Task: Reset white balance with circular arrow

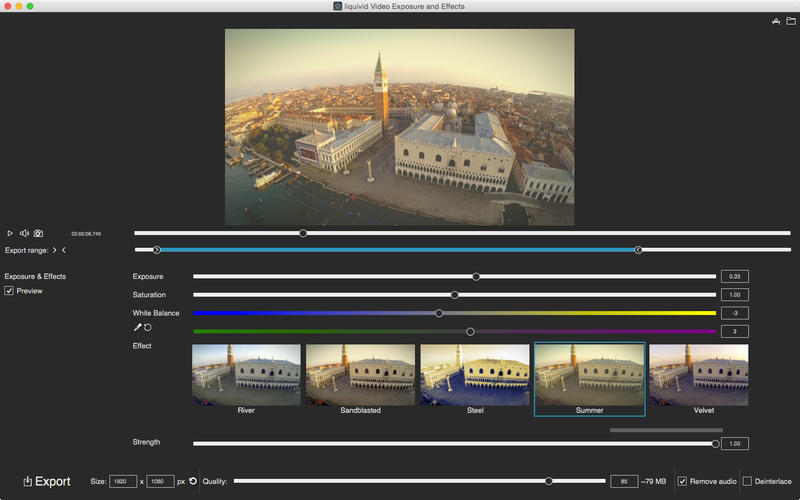Action: pos(147,328)
